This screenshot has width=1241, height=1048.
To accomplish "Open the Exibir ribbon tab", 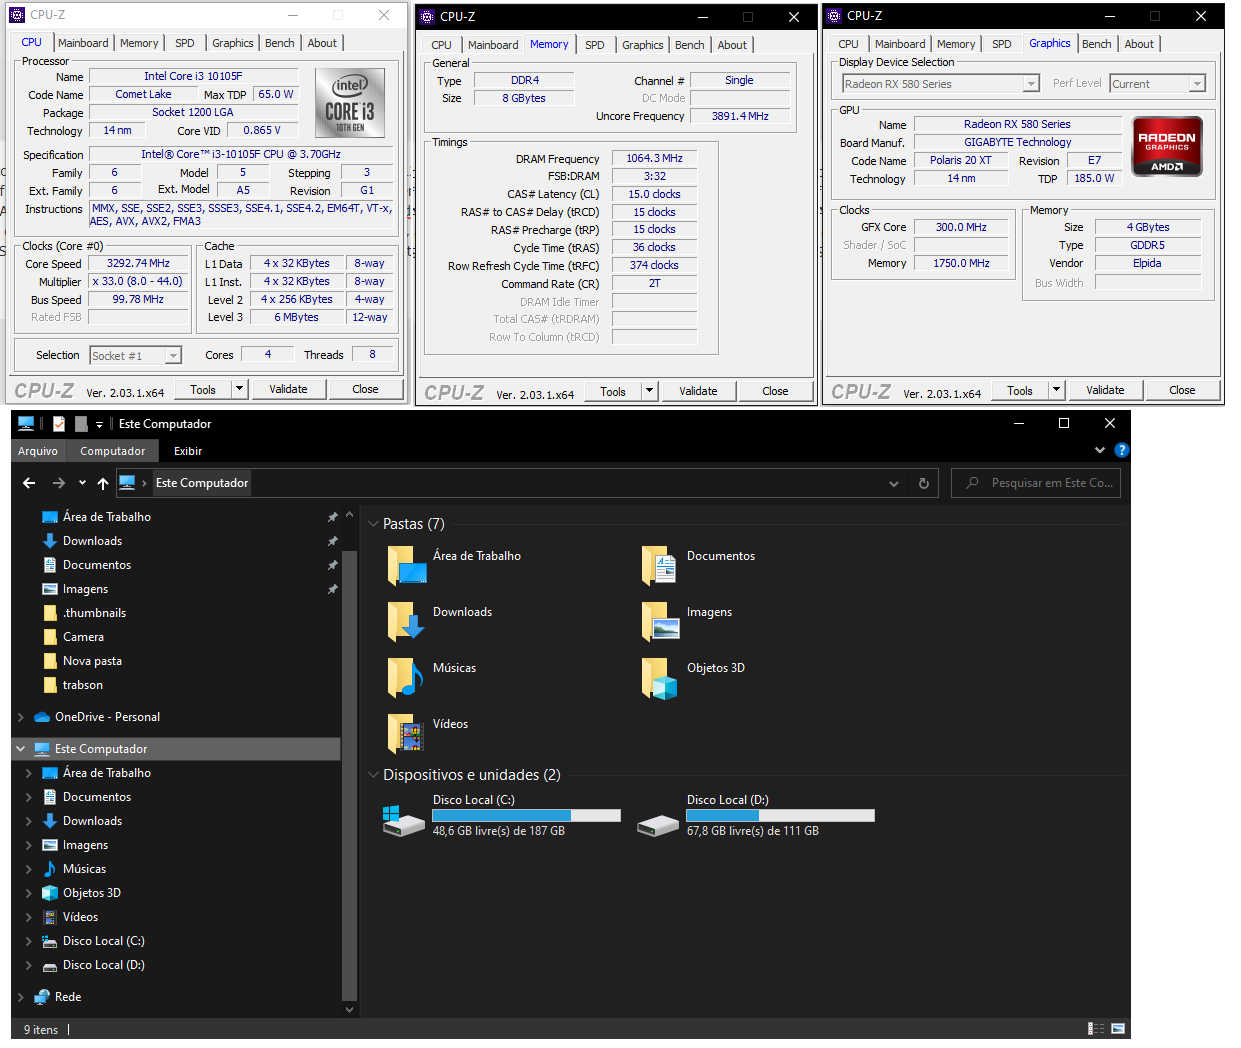I will tap(188, 451).
